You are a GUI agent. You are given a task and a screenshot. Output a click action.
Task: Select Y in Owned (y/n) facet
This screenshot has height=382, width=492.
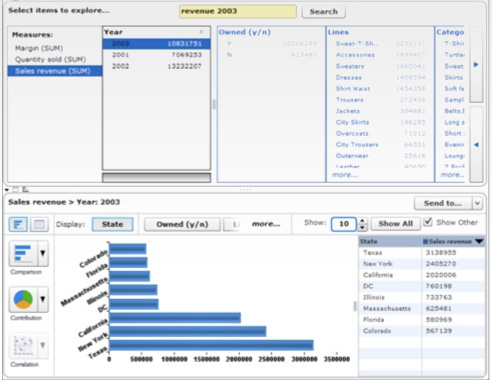tap(271, 43)
